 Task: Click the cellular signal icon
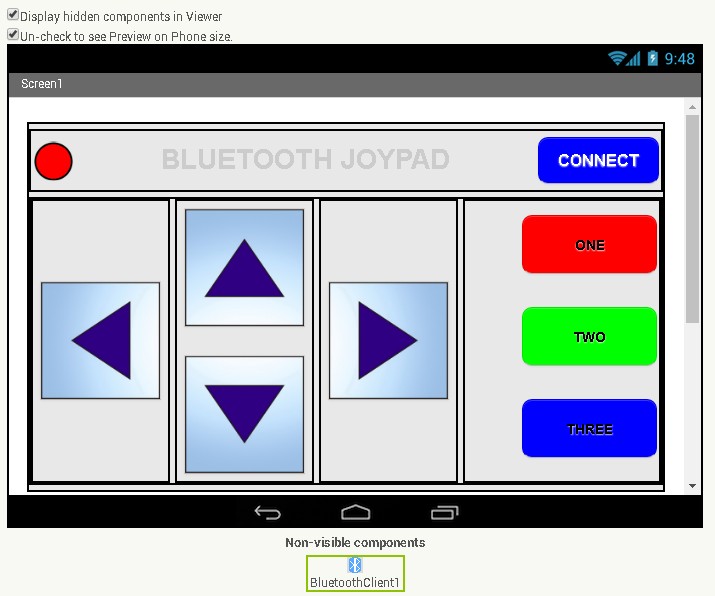click(x=633, y=58)
